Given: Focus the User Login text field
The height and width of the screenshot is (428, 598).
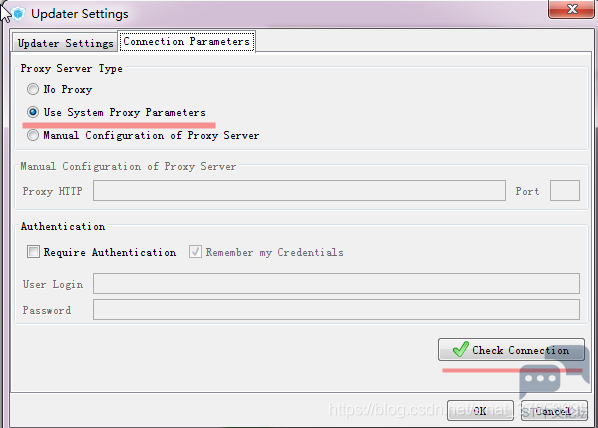Looking at the screenshot, I should [x=336, y=283].
